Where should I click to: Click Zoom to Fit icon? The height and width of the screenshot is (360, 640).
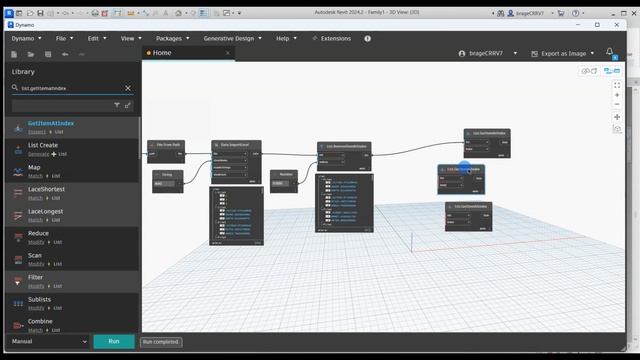pos(617,85)
